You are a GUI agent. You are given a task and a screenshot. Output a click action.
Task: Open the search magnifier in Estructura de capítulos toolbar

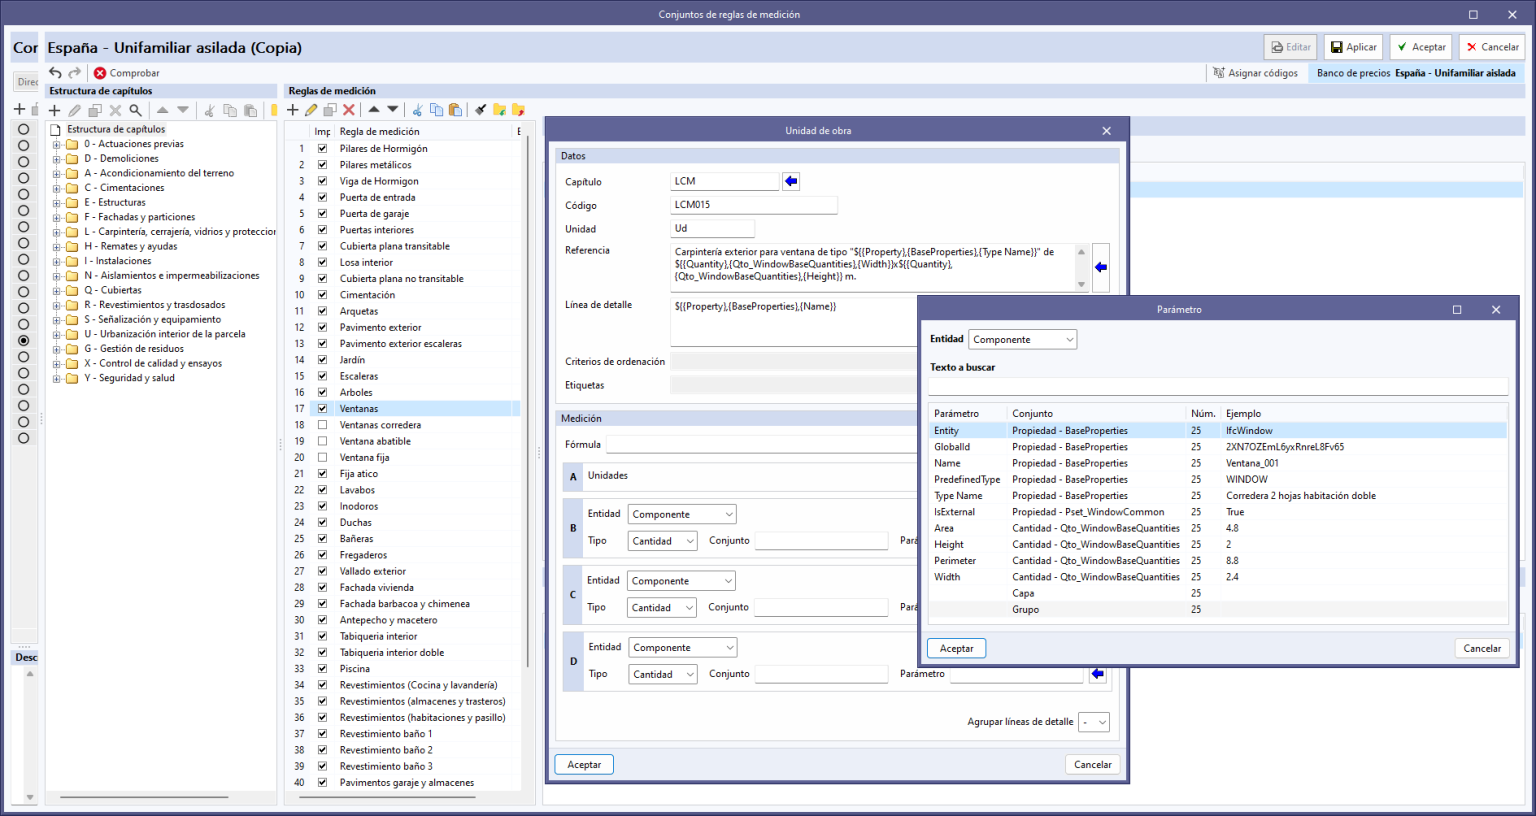(135, 110)
